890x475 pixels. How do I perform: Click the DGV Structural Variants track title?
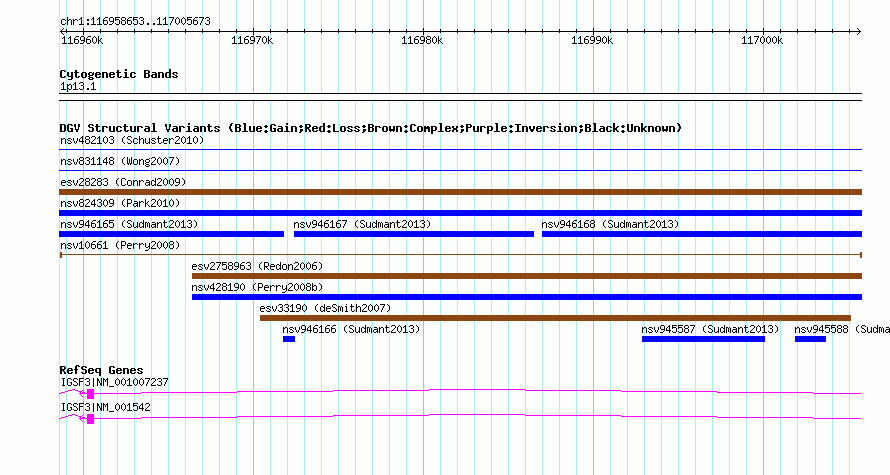coord(370,128)
